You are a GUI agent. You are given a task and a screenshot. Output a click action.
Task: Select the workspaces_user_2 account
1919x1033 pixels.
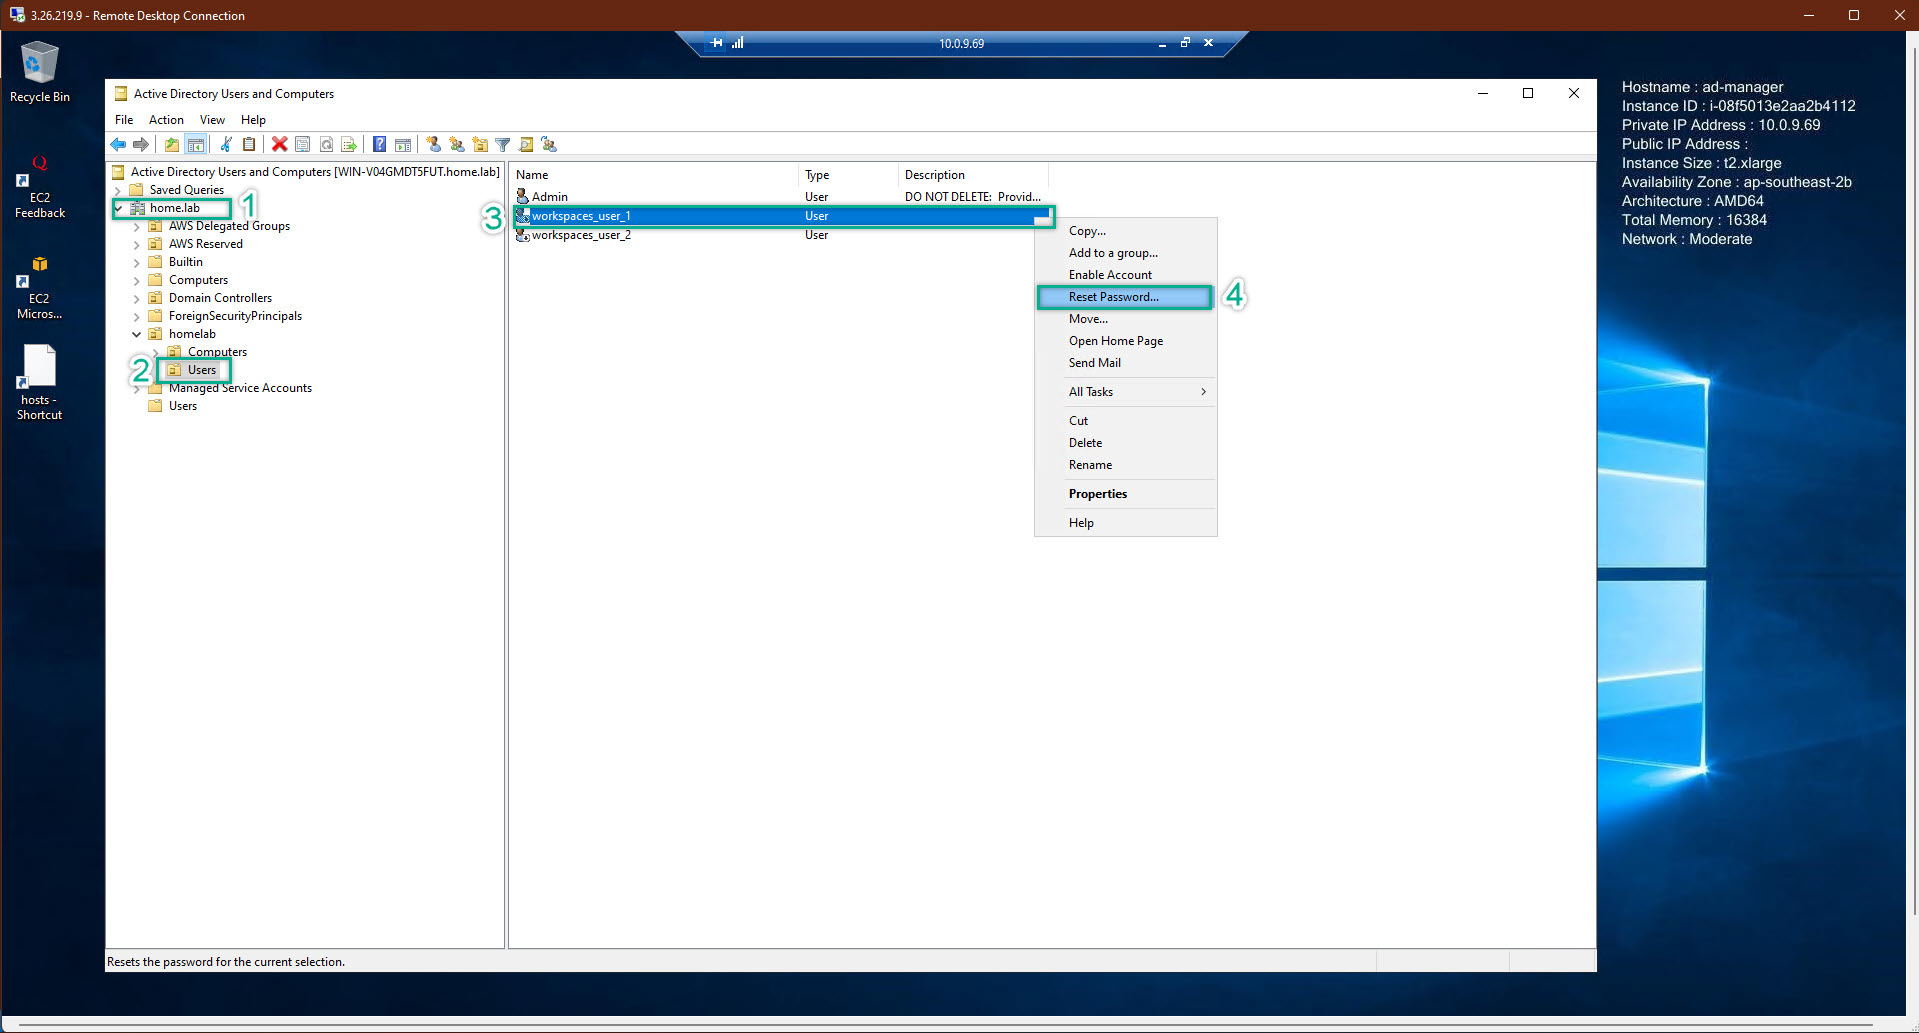(581, 235)
